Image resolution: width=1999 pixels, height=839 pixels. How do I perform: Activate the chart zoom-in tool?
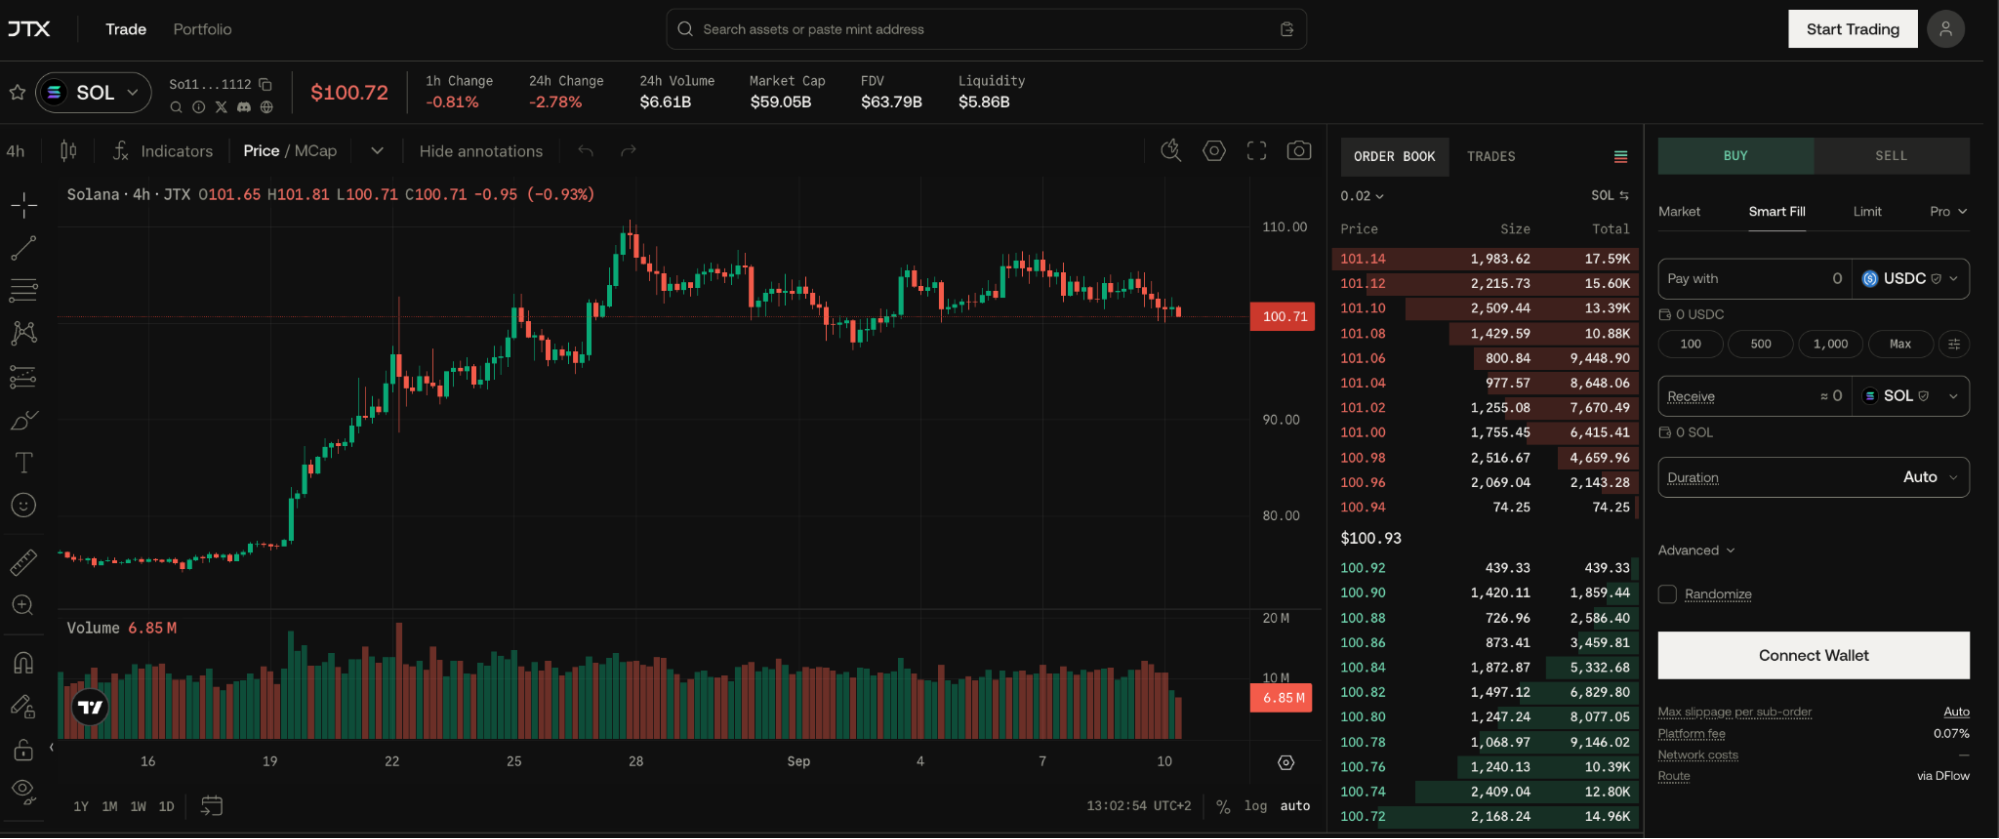pos(24,605)
